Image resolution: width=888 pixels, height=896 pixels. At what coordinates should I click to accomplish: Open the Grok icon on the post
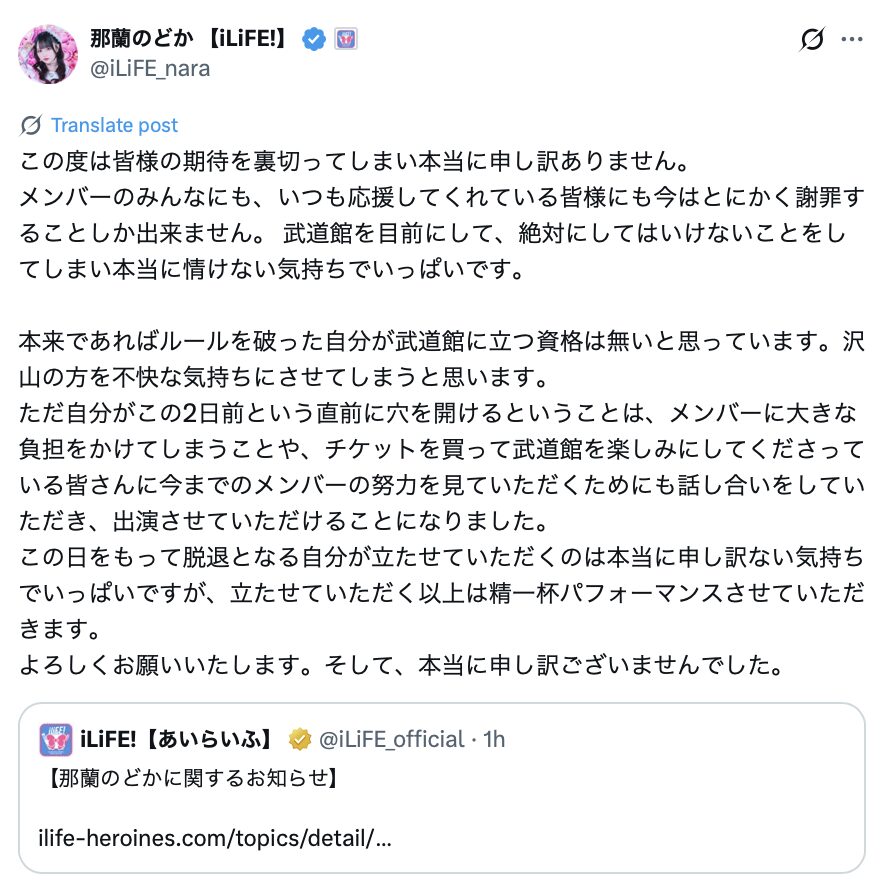coord(813,40)
